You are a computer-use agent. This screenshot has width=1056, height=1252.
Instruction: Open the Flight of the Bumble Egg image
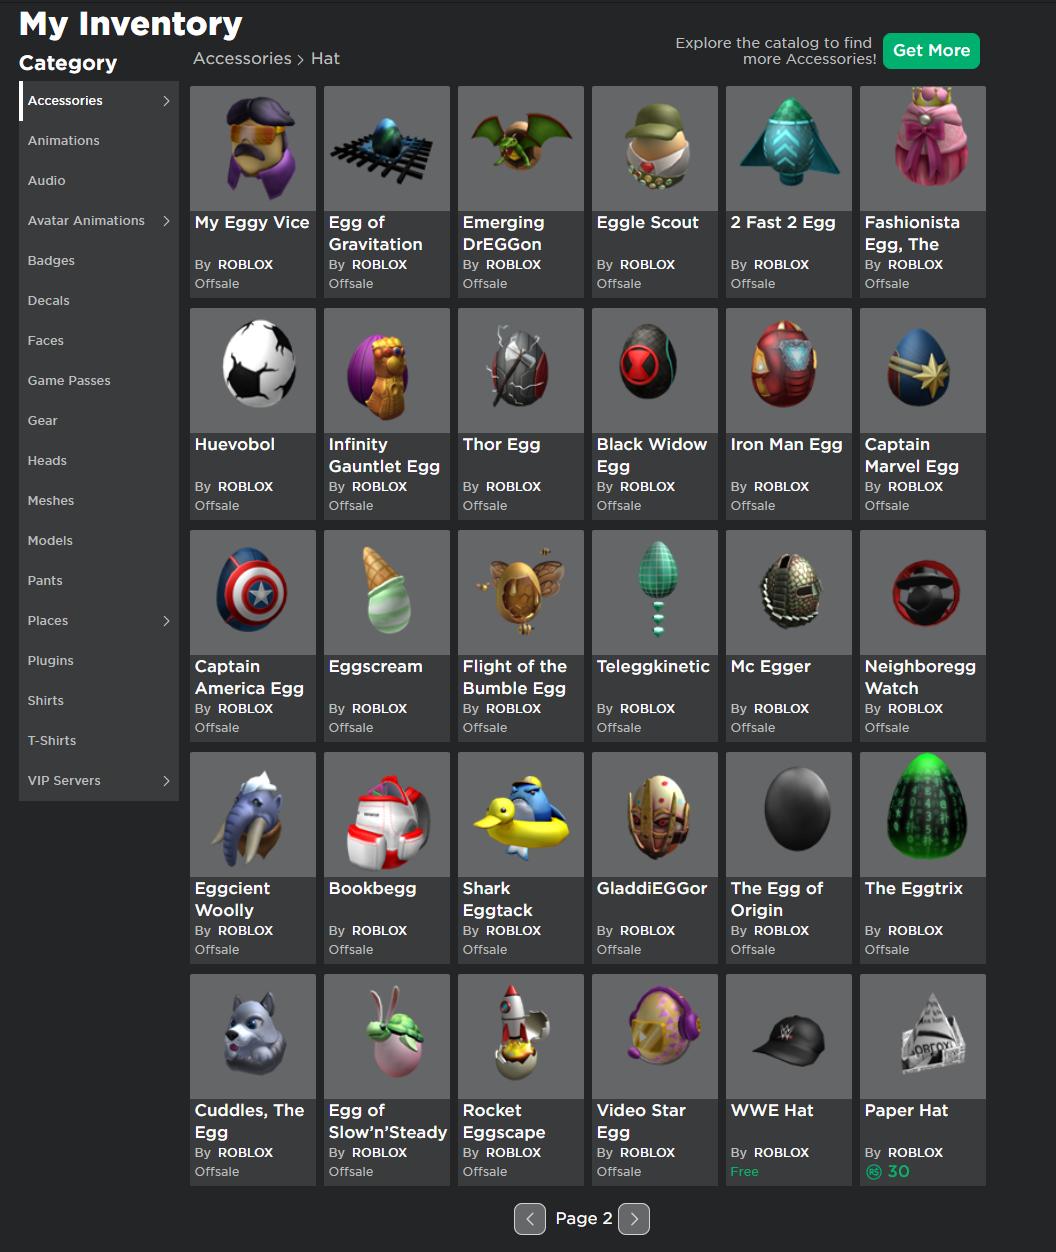click(x=521, y=592)
